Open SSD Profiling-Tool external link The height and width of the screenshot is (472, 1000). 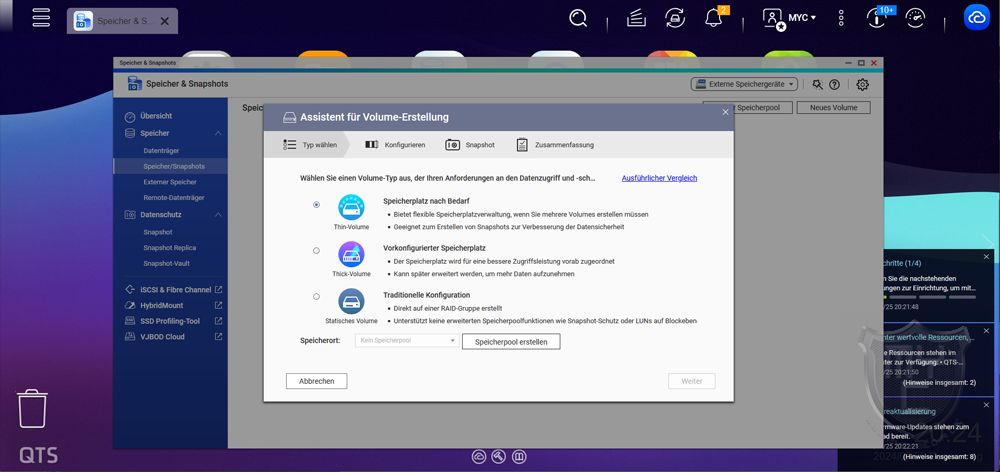coord(218,321)
